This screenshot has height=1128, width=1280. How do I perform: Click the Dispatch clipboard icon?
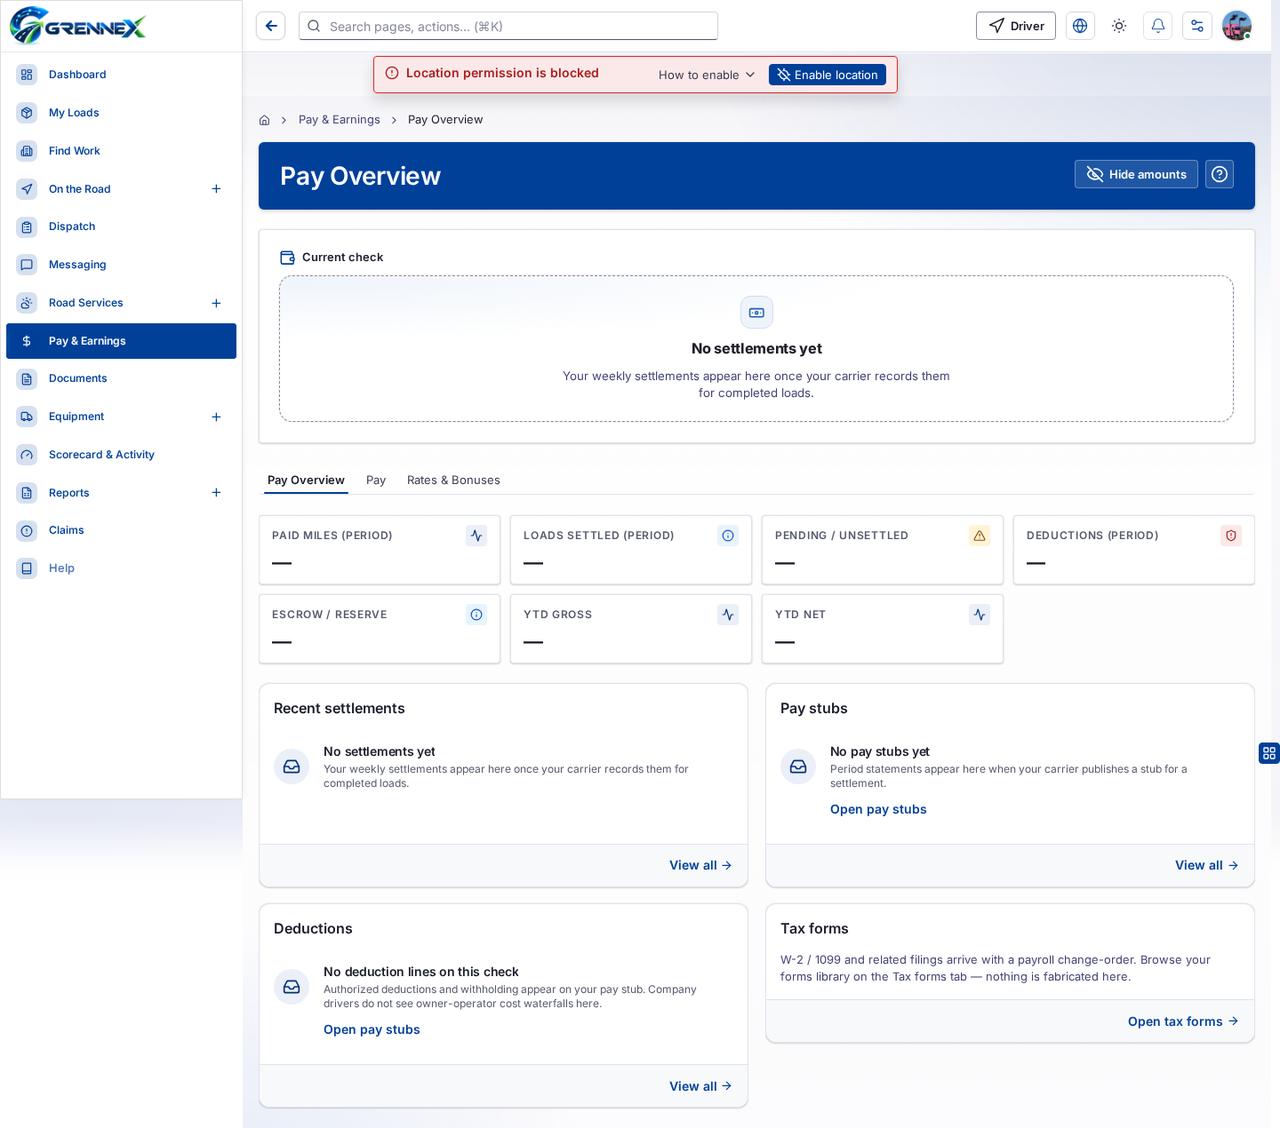pyautogui.click(x=27, y=226)
